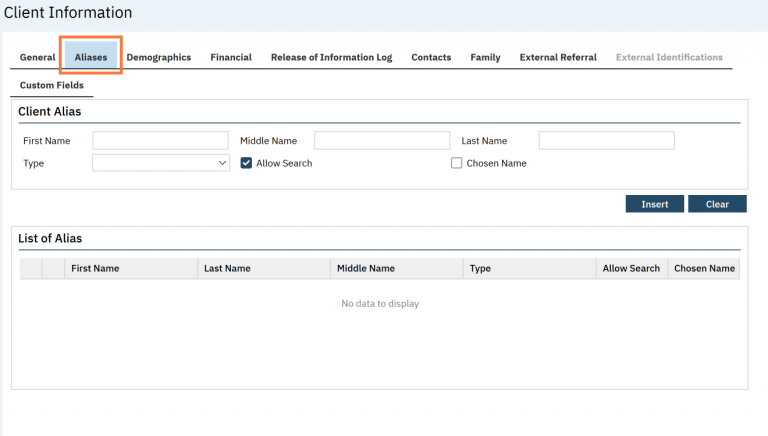768x436 pixels.
Task: Click the Insert button
Action: click(x=654, y=204)
